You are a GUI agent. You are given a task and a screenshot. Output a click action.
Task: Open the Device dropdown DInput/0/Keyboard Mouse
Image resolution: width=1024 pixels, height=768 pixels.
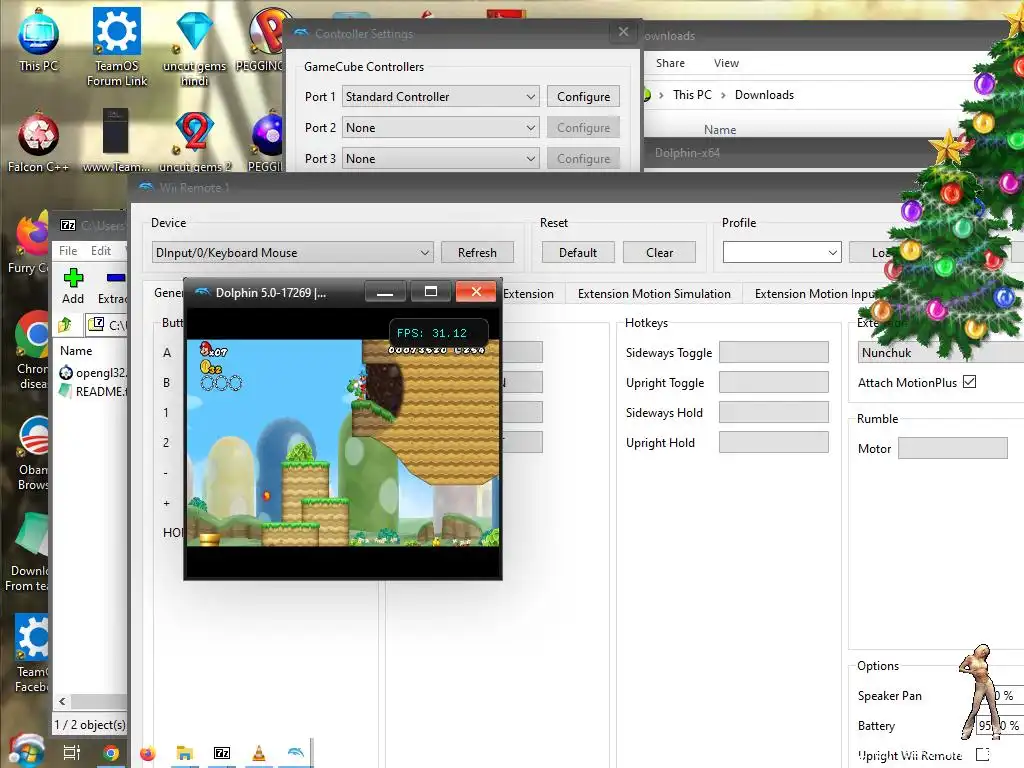[x=293, y=253]
